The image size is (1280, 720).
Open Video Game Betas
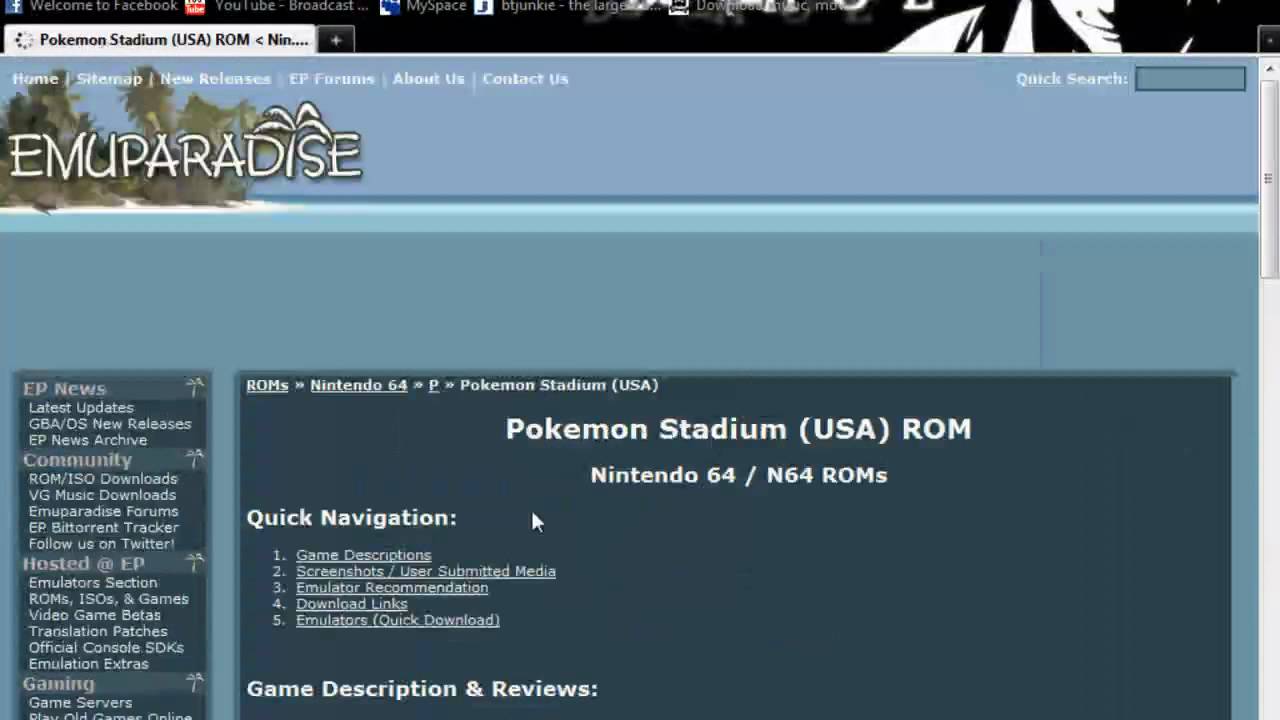pos(94,615)
